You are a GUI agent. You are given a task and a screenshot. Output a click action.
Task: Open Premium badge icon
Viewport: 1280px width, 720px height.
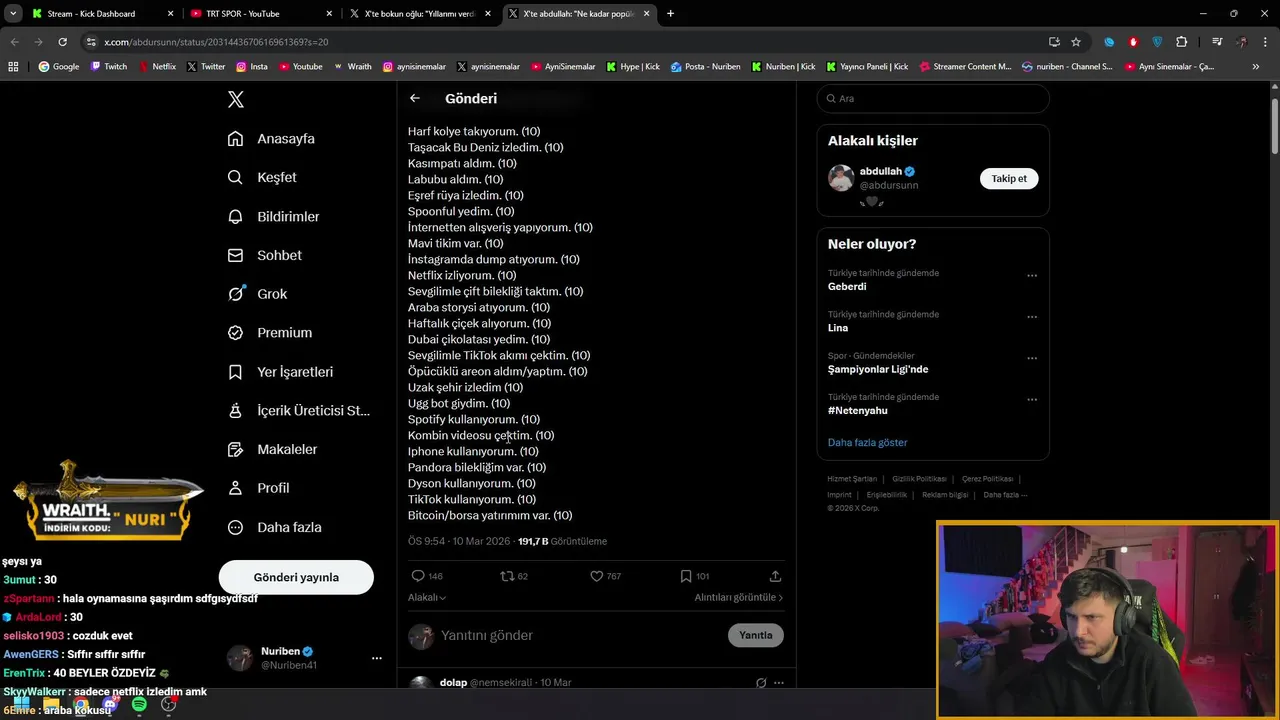point(235,333)
